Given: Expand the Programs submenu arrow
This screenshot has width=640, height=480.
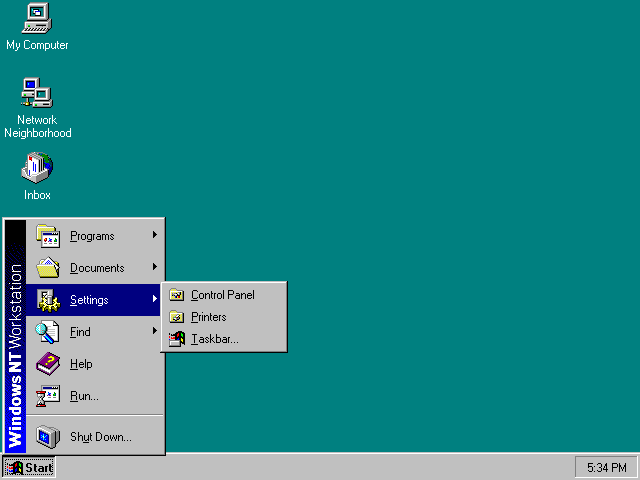Looking at the screenshot, I should pyautogui.click(x=155, y=235).
